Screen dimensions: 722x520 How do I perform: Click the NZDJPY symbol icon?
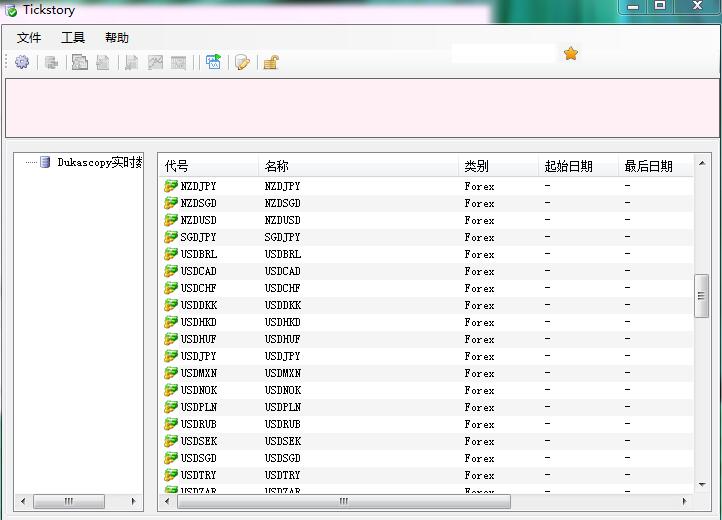point(171,186)
